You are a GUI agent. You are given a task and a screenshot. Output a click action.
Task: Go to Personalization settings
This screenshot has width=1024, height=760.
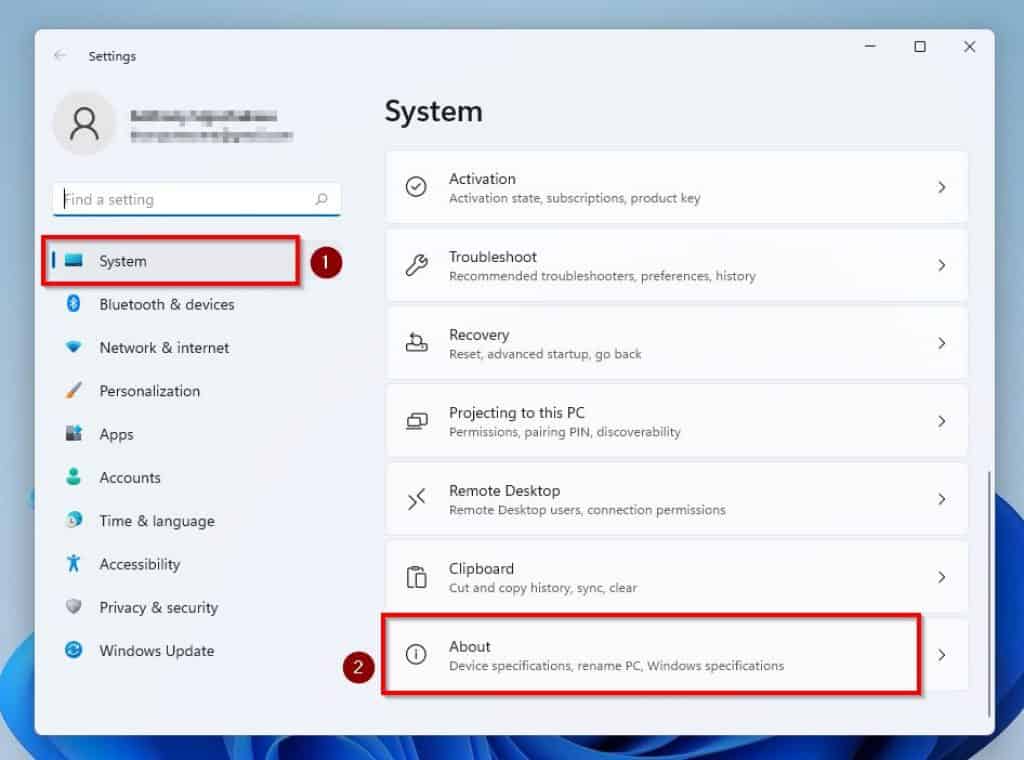pyautogui.click(x=150, y=391)
